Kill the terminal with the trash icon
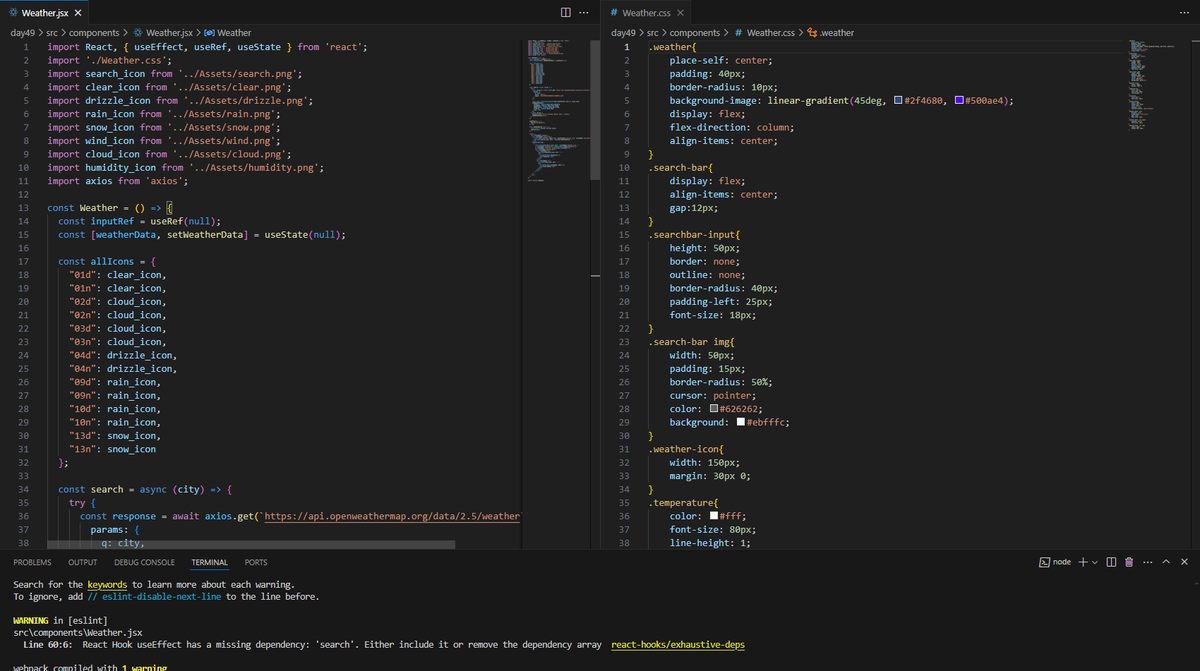This screenshot has height=671, width=1200. click(1129, 561)
